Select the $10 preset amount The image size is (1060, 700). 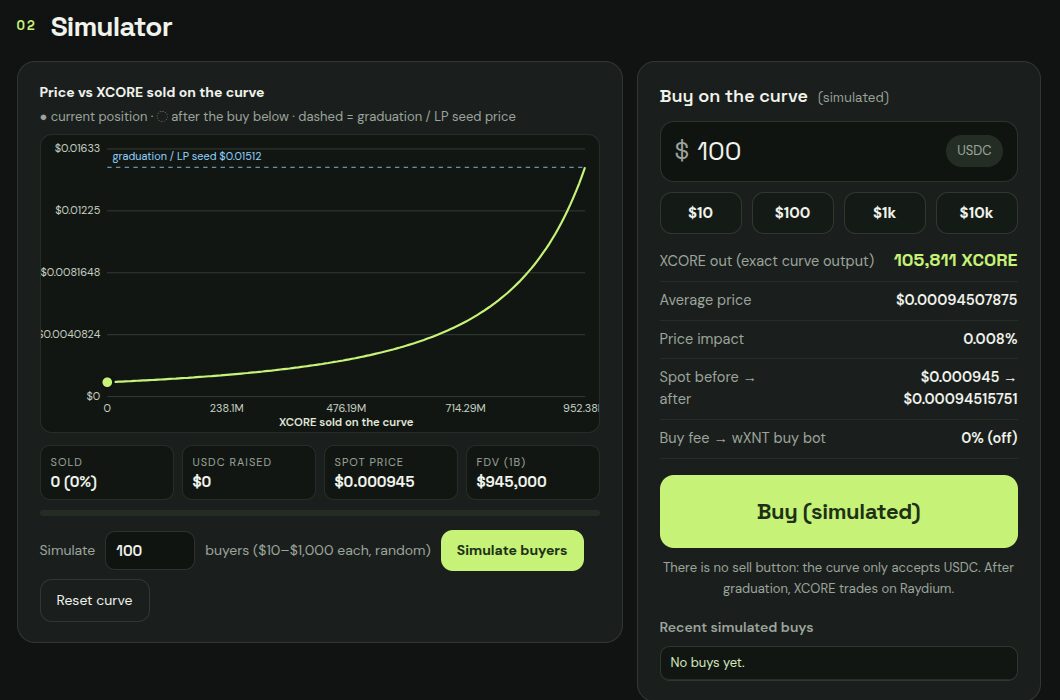(700, 213)
